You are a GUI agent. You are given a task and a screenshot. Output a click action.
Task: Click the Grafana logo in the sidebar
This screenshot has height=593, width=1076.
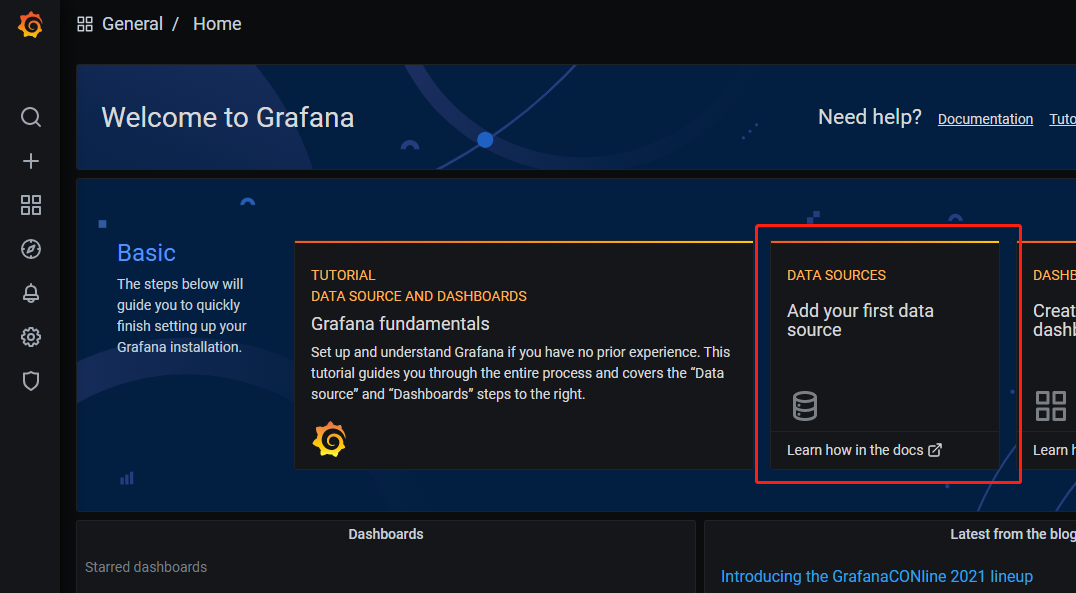31,25
